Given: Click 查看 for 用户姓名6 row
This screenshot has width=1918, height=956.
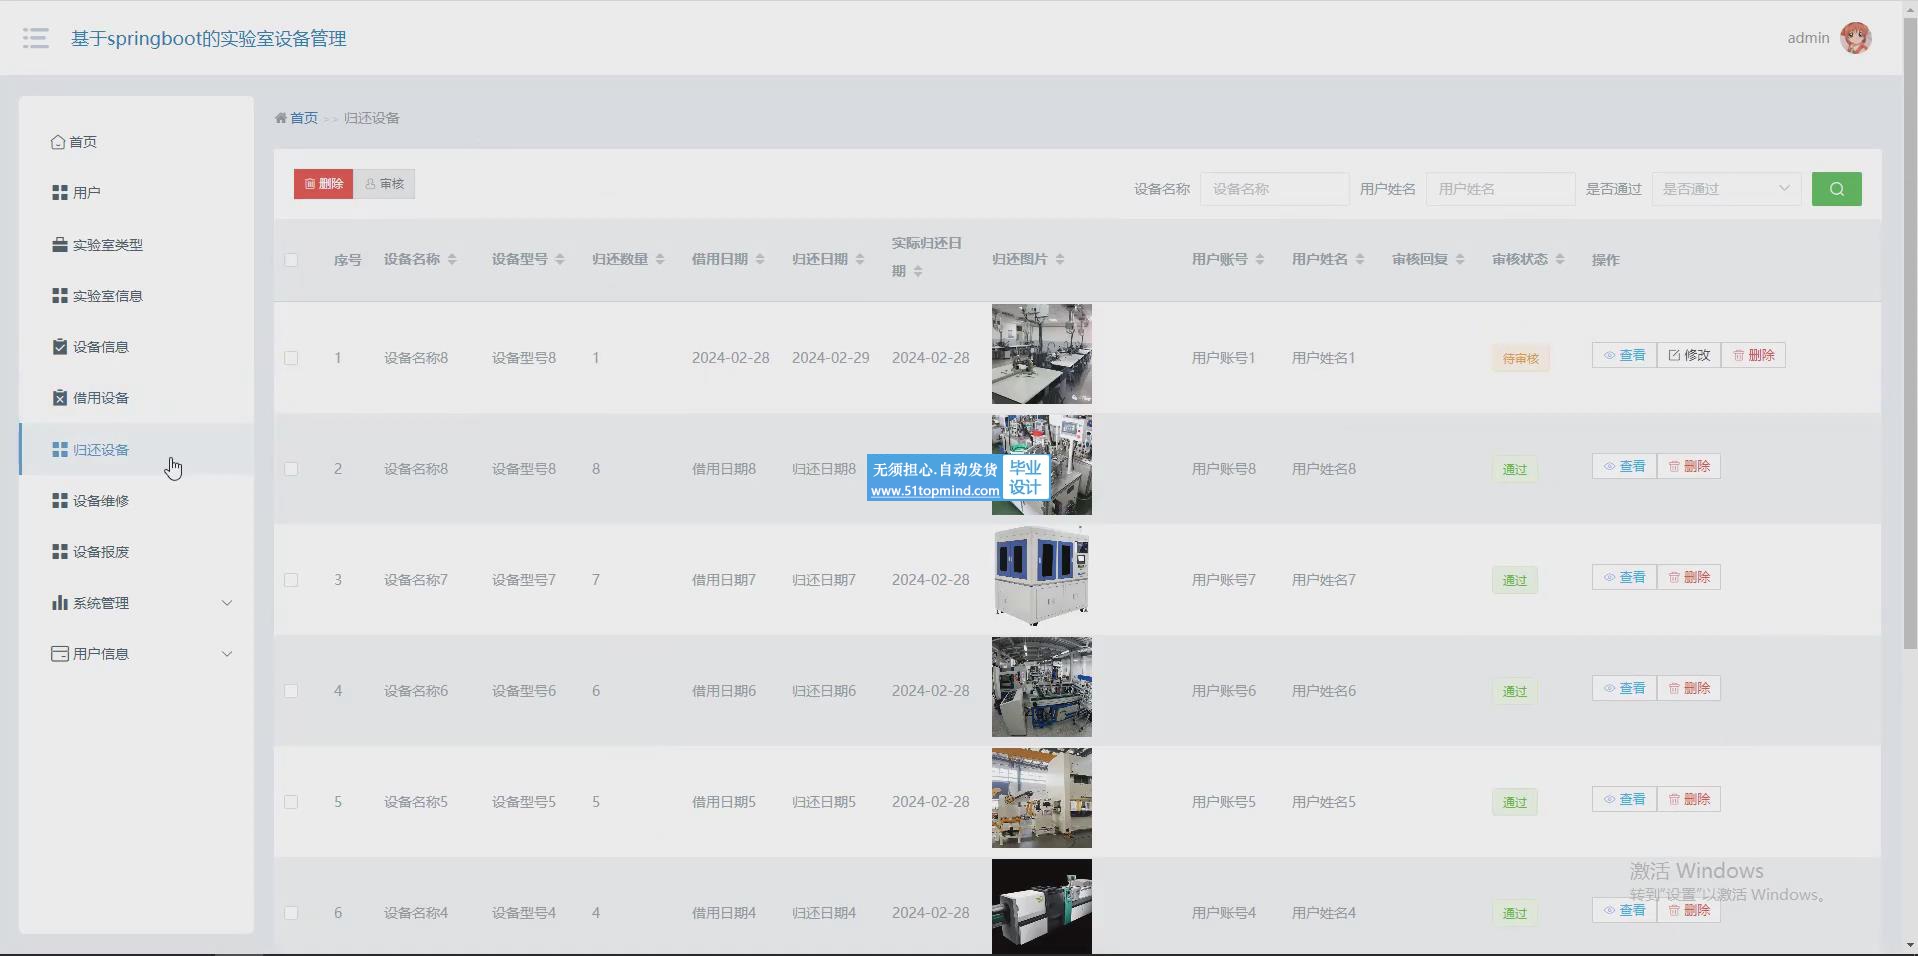Looking at the screenshot, I should (1624, 688).
